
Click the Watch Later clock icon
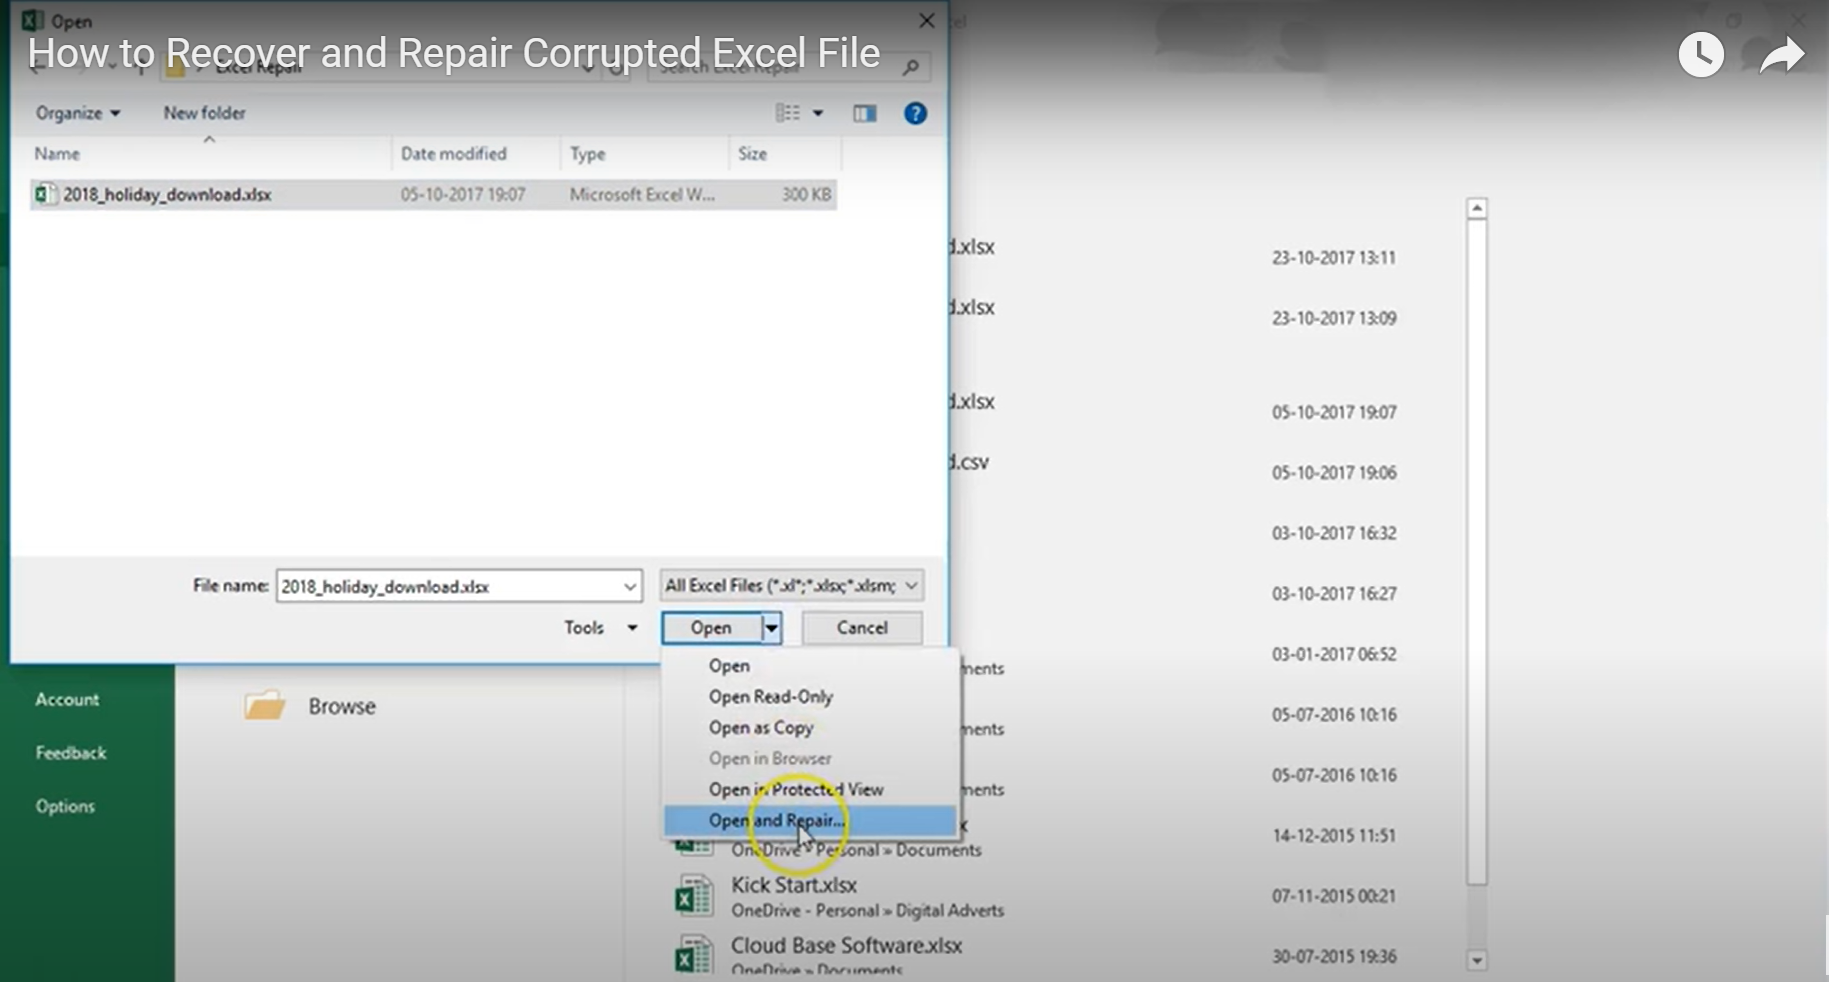click(1700, 55)
